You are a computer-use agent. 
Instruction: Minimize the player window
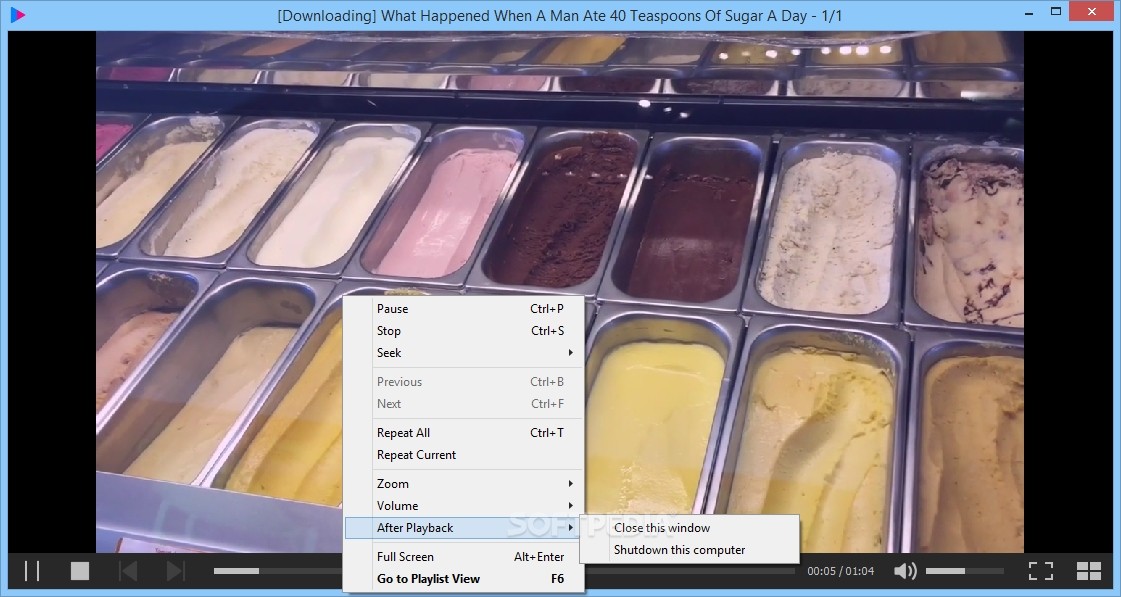point(1029,13)
